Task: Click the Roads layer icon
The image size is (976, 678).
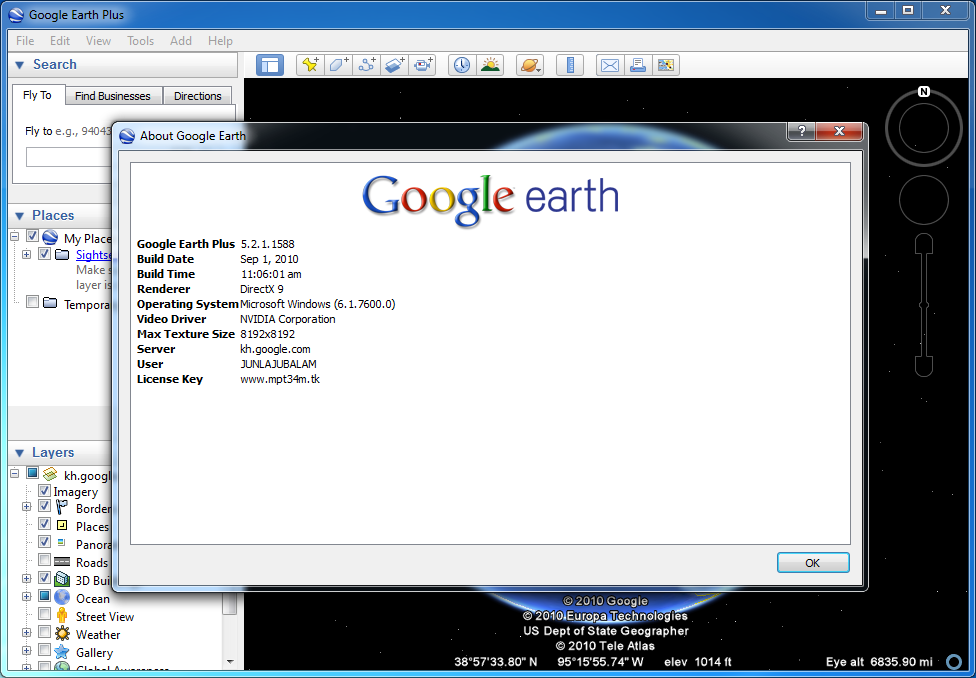Action: click(62, 562)
